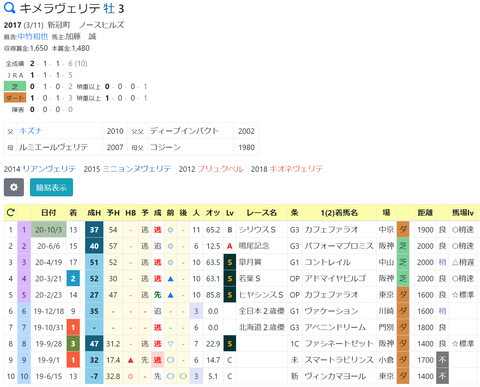This screenshot has height=387, width=480.
Task: Click the 予H column header
Action: pyautogui.click(x=113, y=212)
